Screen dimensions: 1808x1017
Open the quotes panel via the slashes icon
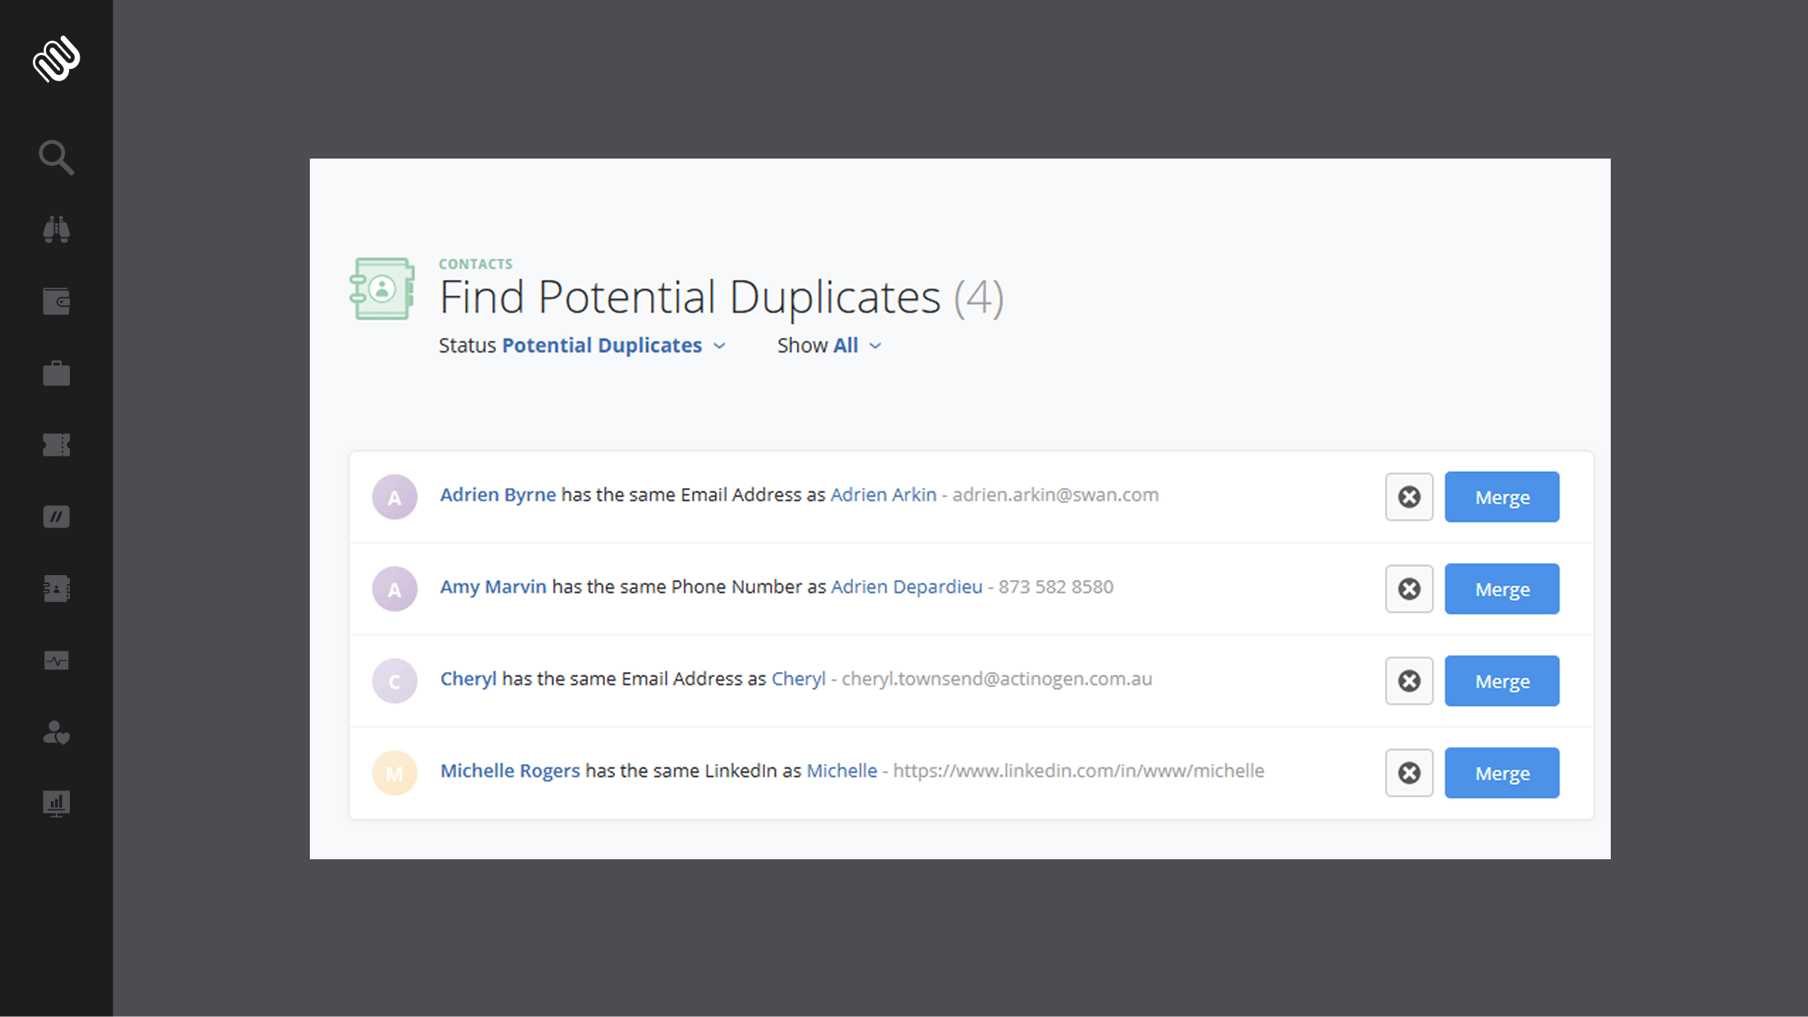(x=56, y=517)
